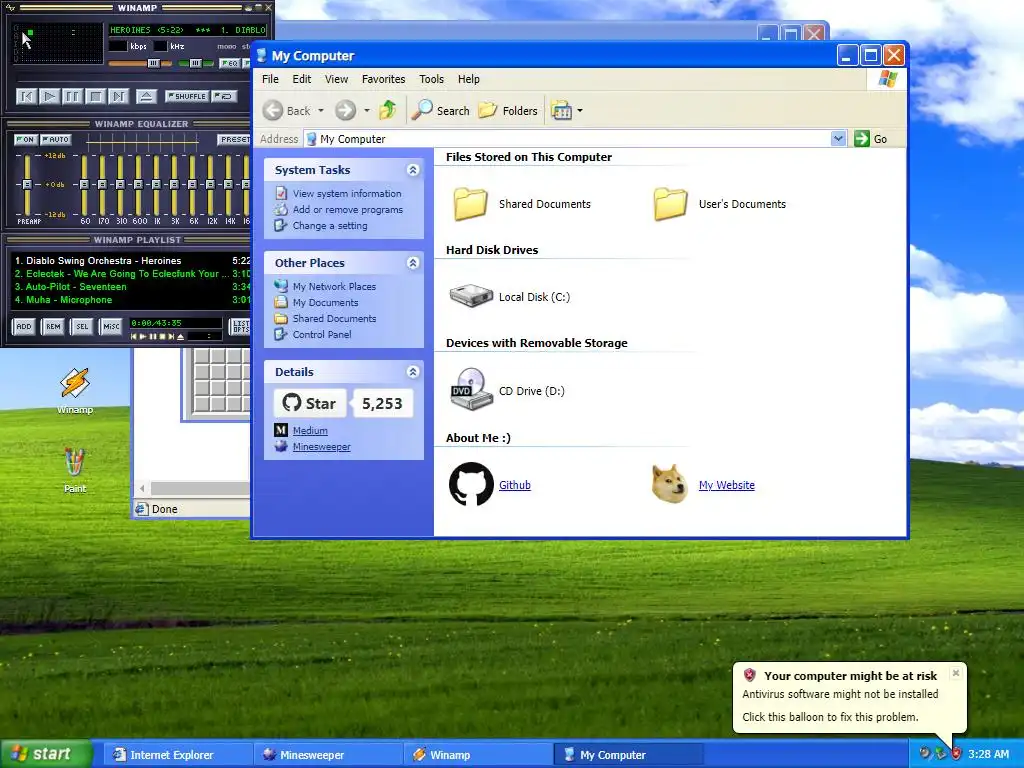The image size is (1024, 768).
Task: Click the playlist SEL button
Action: [x=82, y=327]
